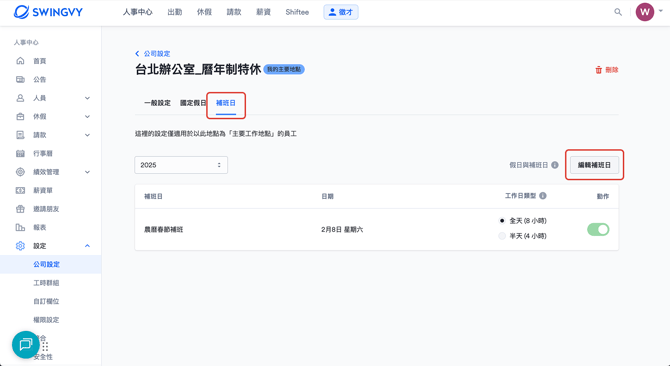Click the 首頁 home icon

tap(20, 61)
